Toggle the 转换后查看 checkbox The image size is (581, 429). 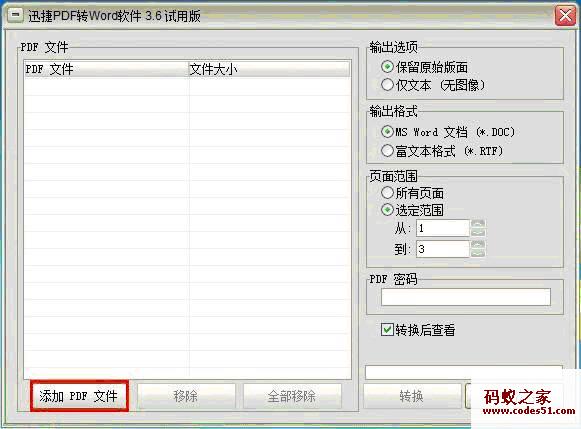point(387,329)
